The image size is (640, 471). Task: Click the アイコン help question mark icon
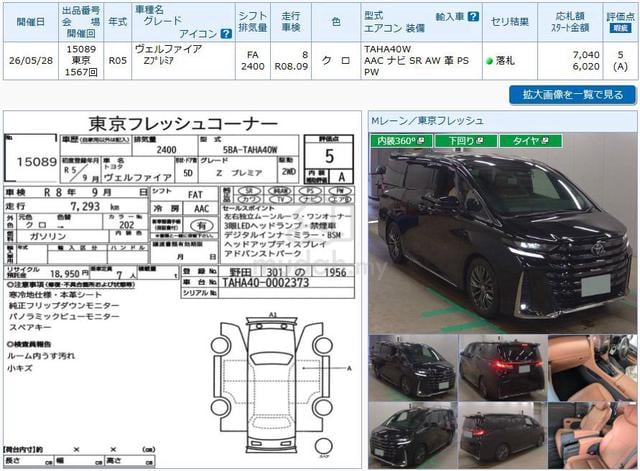pos(226,34)
